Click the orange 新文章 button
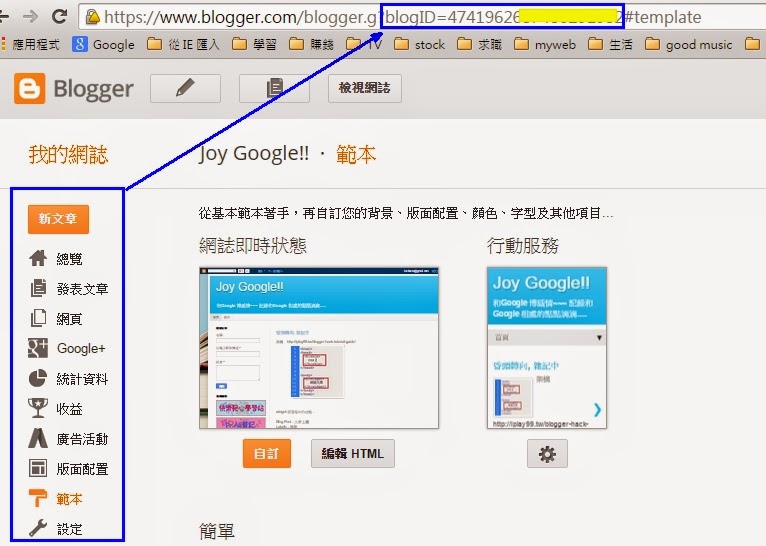Image resolution: width=766 pixels, height=546 pixels. click(58, 219)
